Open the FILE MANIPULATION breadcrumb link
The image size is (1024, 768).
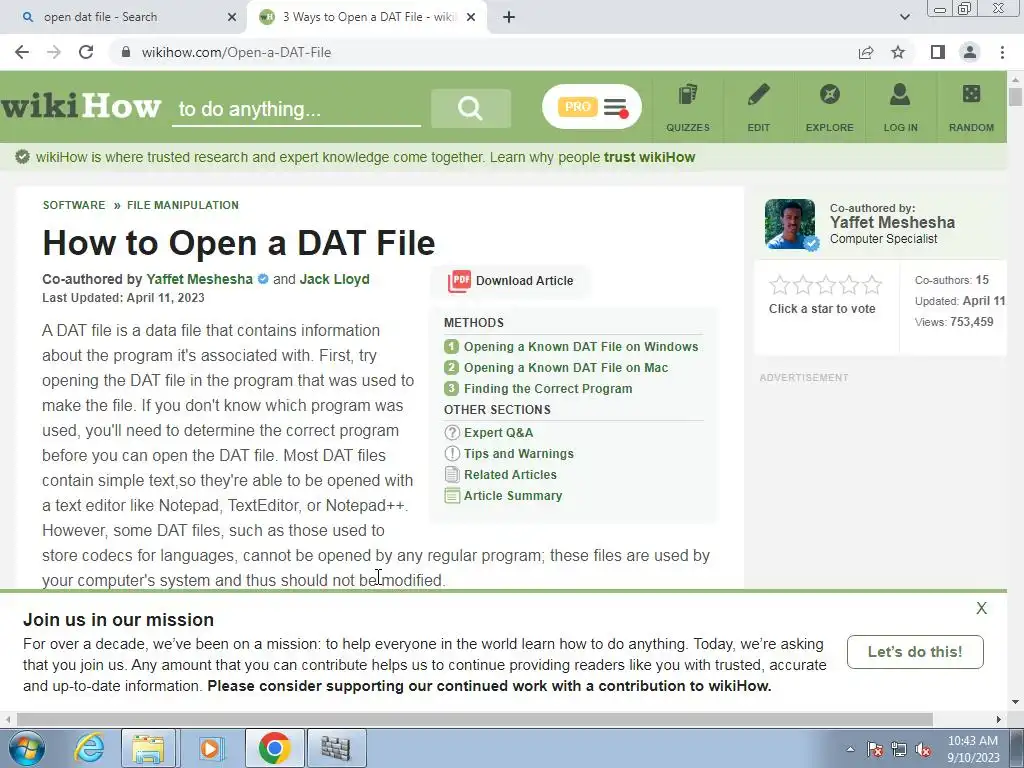(x=183, y=205)
